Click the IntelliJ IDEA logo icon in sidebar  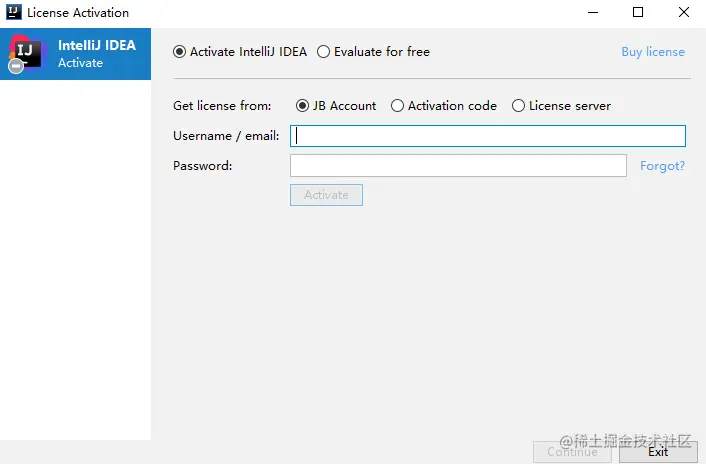click(x=26, y=54)
